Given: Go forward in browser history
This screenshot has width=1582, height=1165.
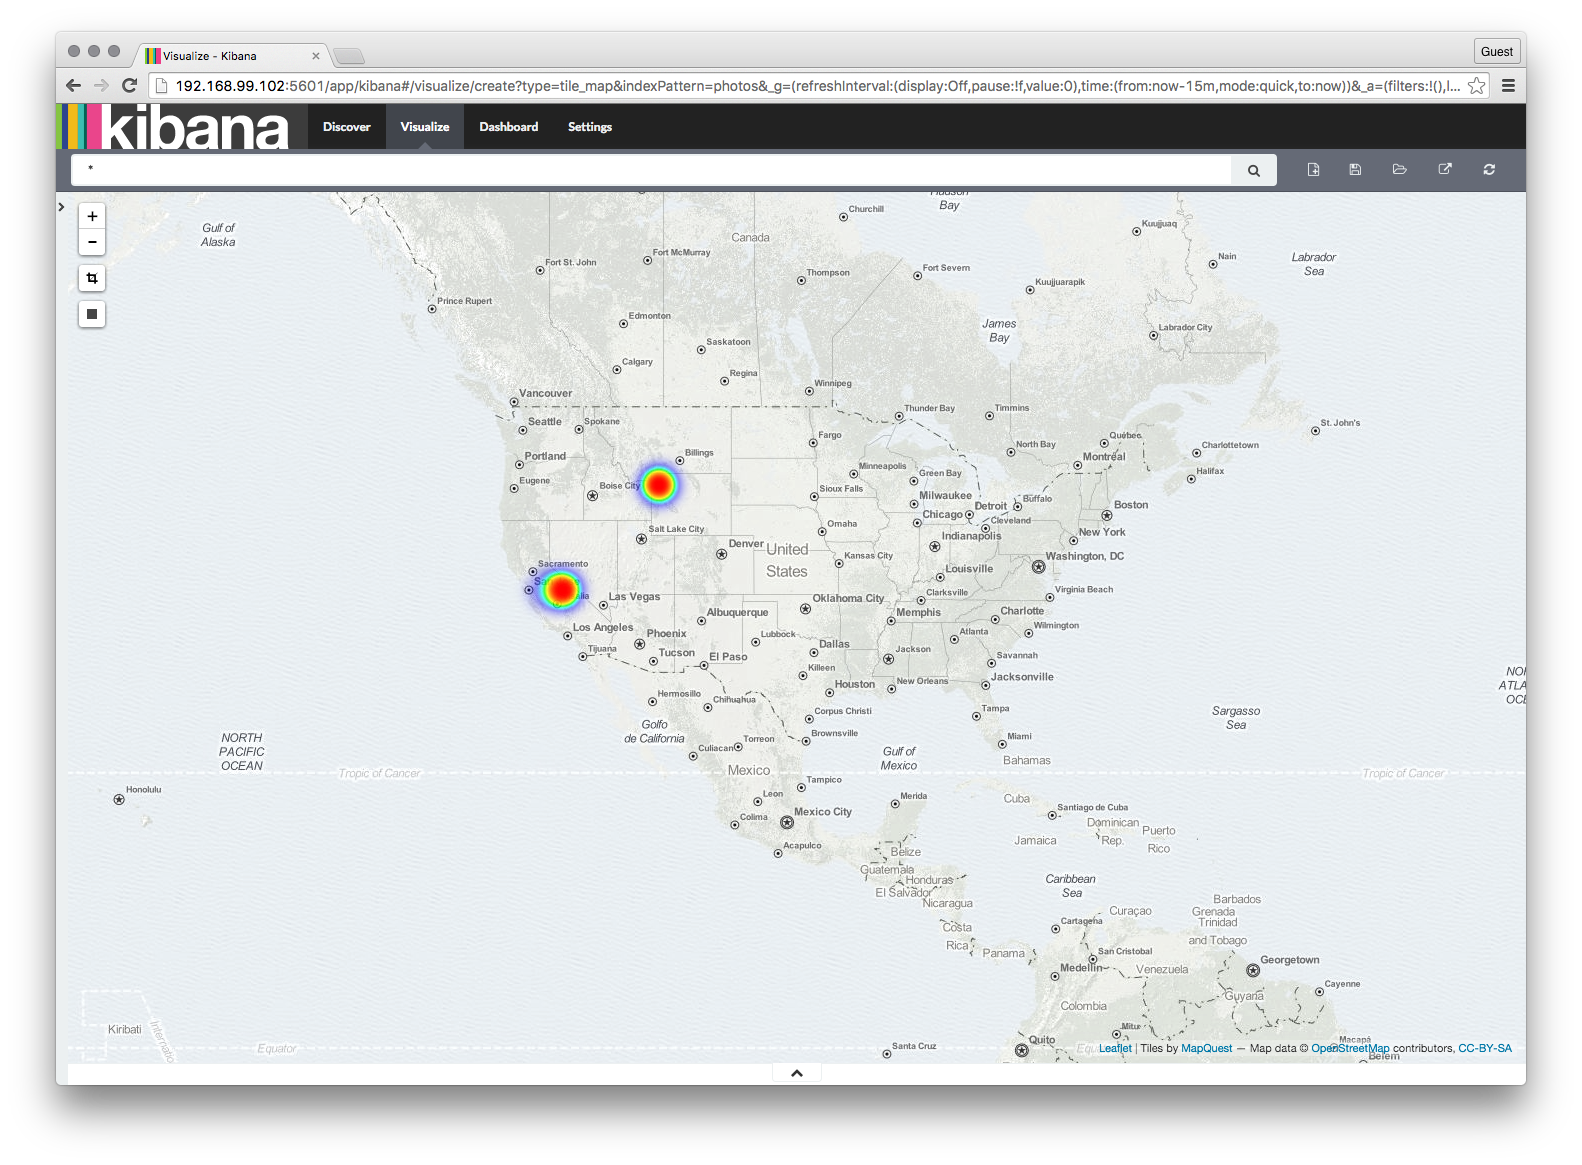Looking at the screenshot, I should [101, 86].
